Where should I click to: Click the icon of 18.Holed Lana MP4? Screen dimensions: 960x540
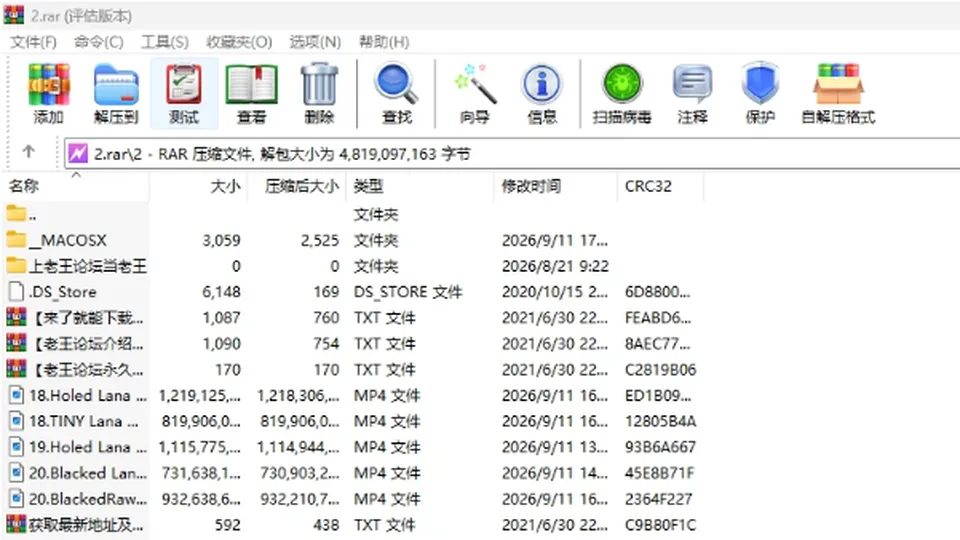tap(17, 395)
